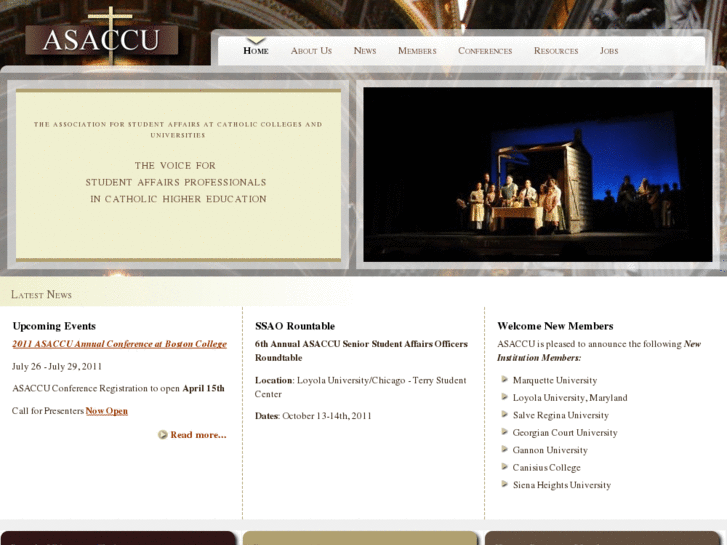The image size is (727, 545).
Task: Click Canisius College list entry
Action: pyautogui.click(x=547, y=468)
